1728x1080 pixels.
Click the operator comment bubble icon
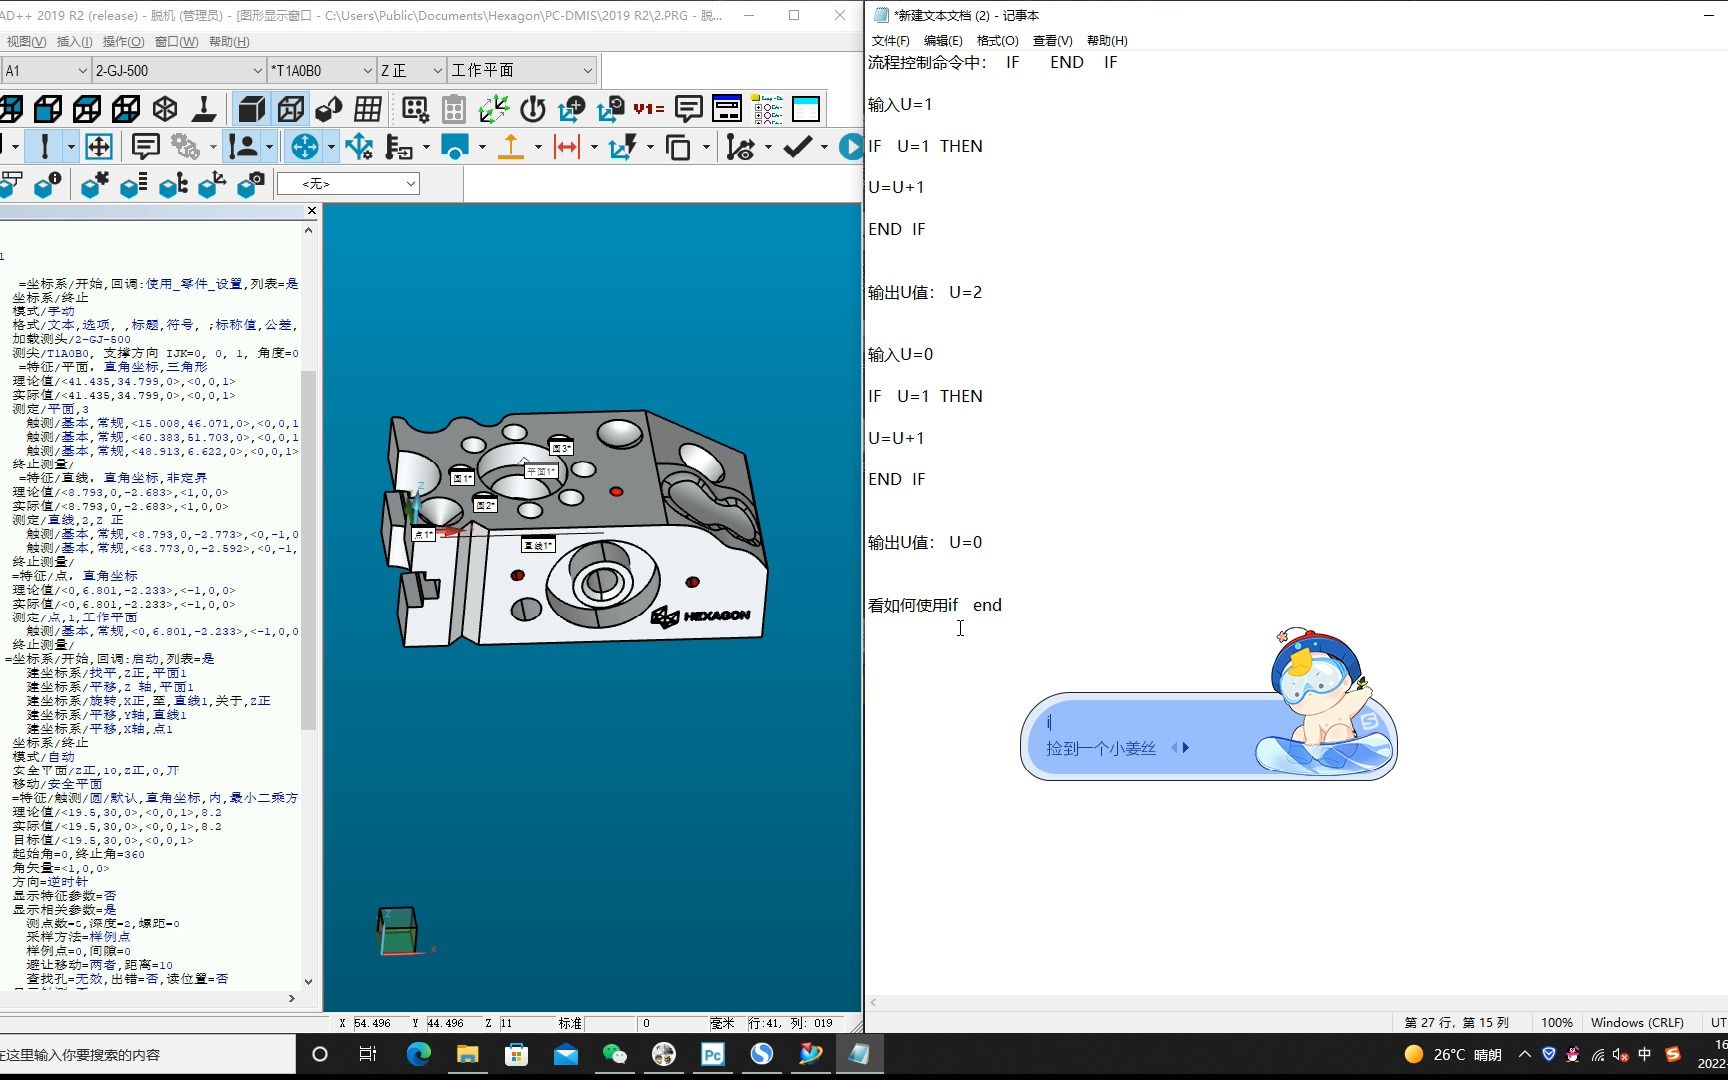tap(145, 146)
